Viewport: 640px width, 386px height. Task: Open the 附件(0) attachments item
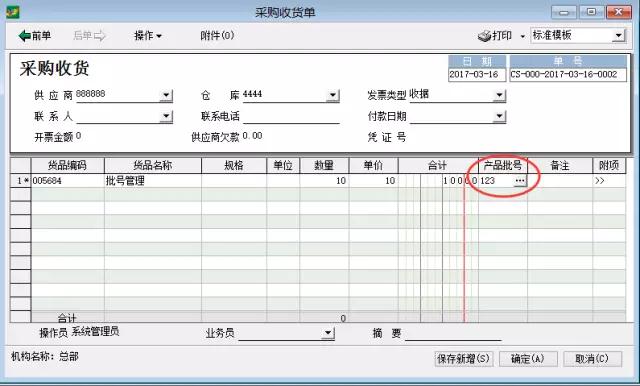[217, 35]
